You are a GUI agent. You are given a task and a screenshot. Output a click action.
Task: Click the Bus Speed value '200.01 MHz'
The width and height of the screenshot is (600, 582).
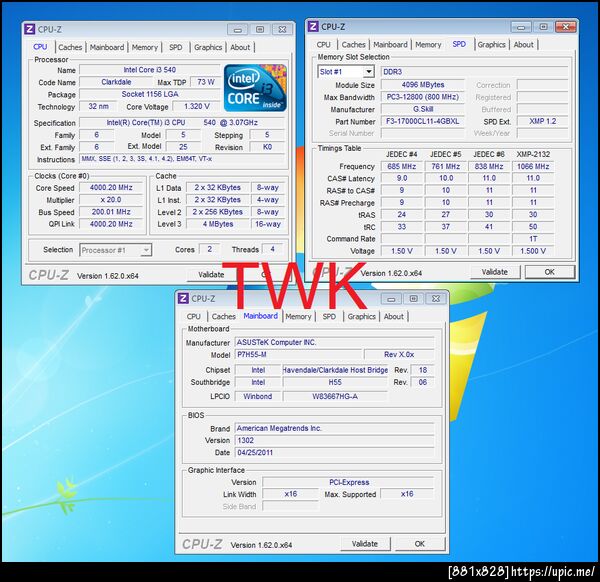coord(111,212)
